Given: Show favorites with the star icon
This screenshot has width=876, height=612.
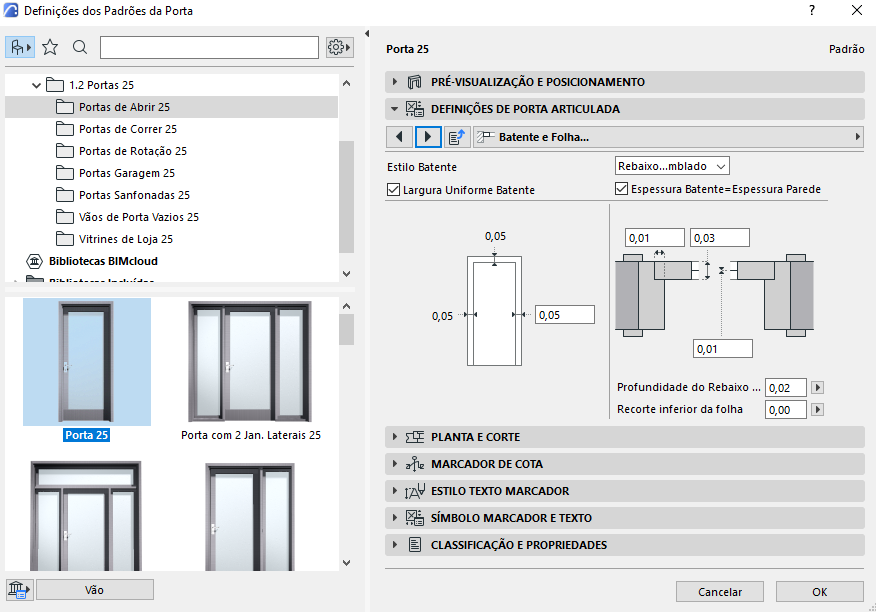Looking at the screenshot, I should pyautogui.click(x=50, y=48).
